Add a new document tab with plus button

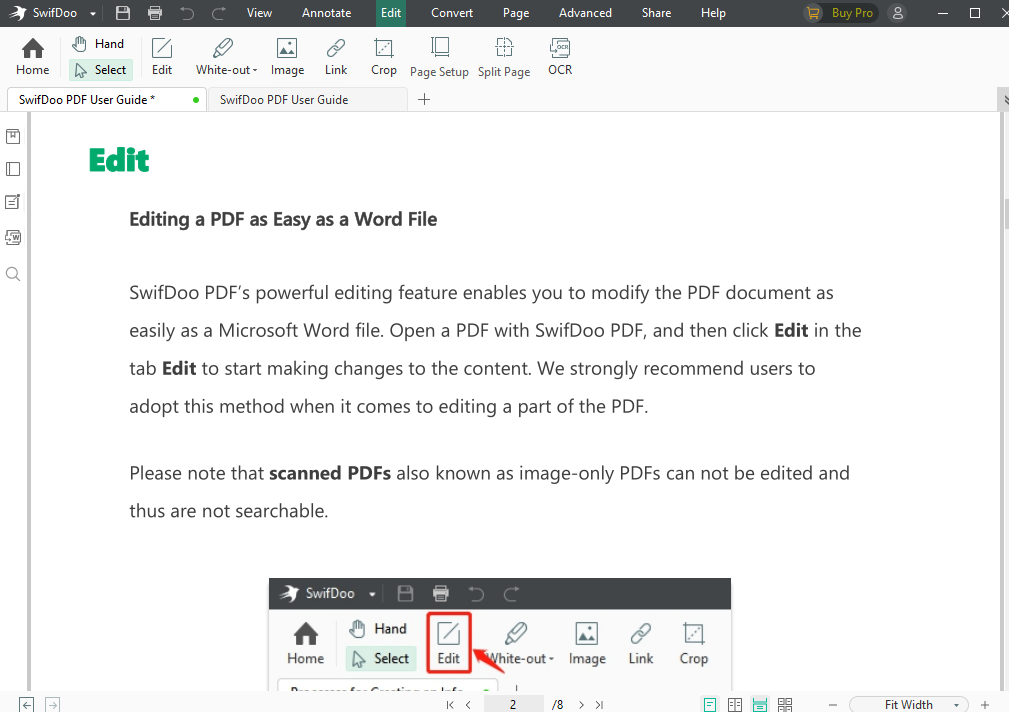tap(423, 99)
